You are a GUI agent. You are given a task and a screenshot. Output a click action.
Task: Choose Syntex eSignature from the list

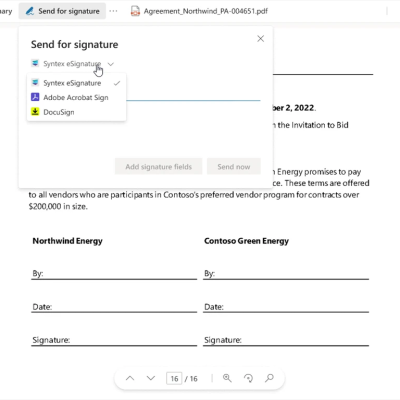76,83
